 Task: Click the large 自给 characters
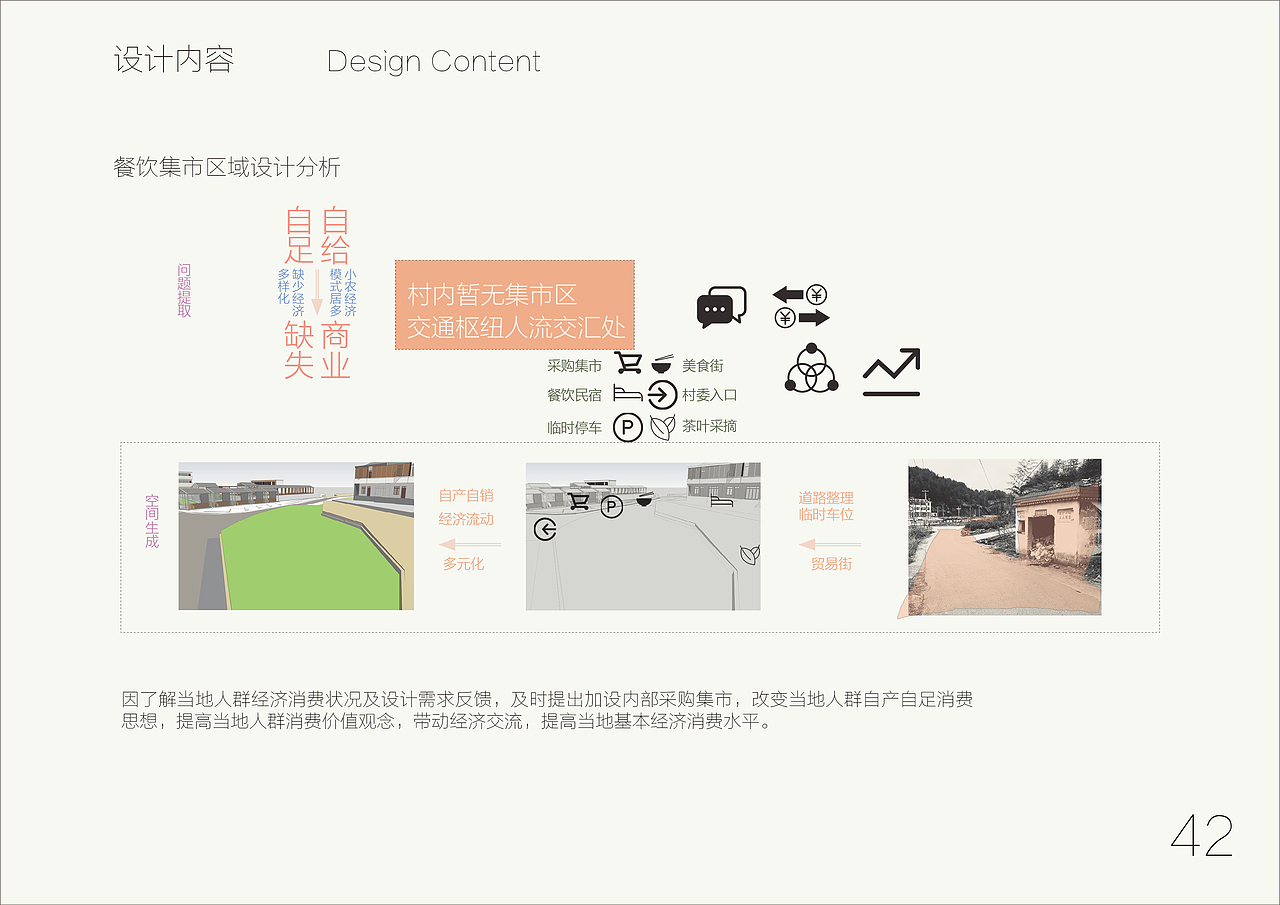335,236
